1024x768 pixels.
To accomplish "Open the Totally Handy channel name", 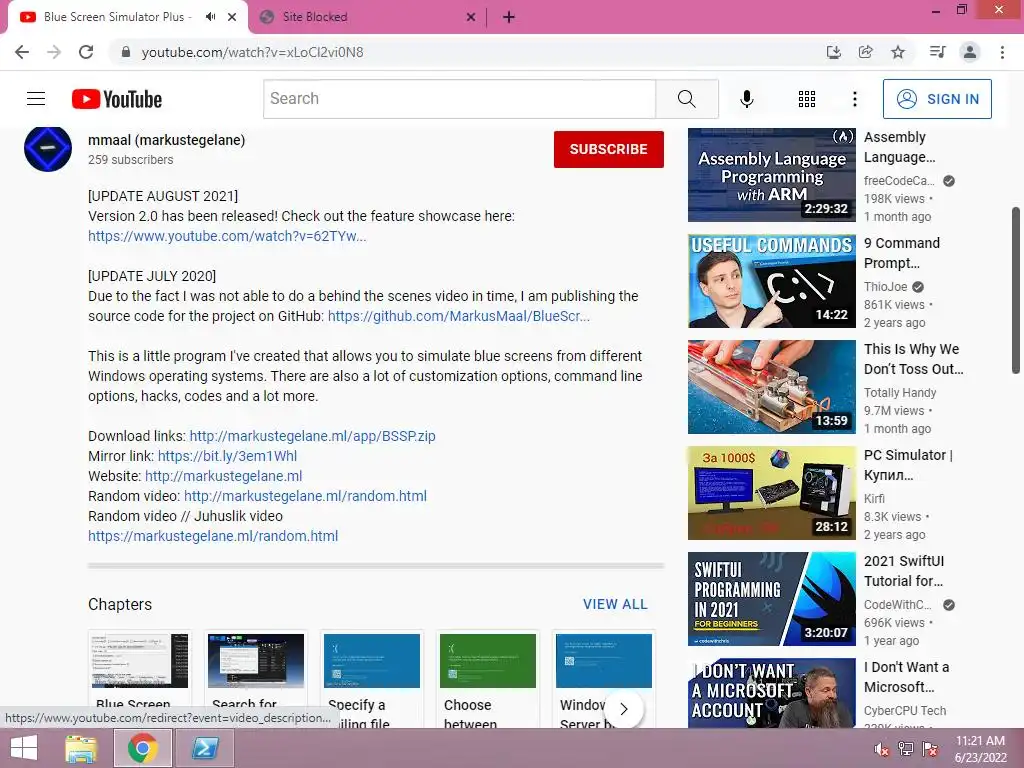I will (900, 392).
